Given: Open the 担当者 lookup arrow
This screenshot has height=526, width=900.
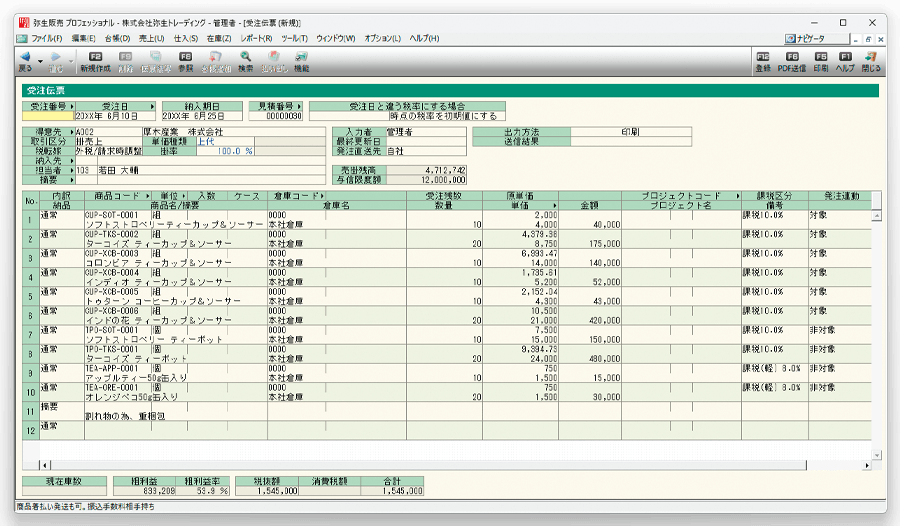Looking at the screenshot, I should pos(72,171).
